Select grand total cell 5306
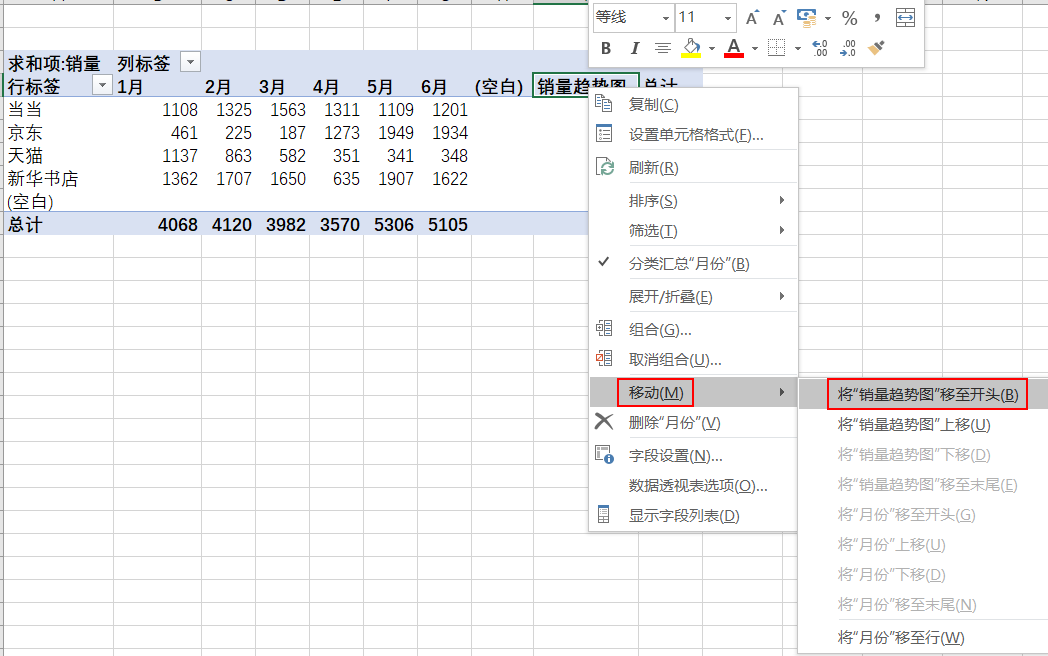This screenshot has height=656, width=1048. click(390, 224)
